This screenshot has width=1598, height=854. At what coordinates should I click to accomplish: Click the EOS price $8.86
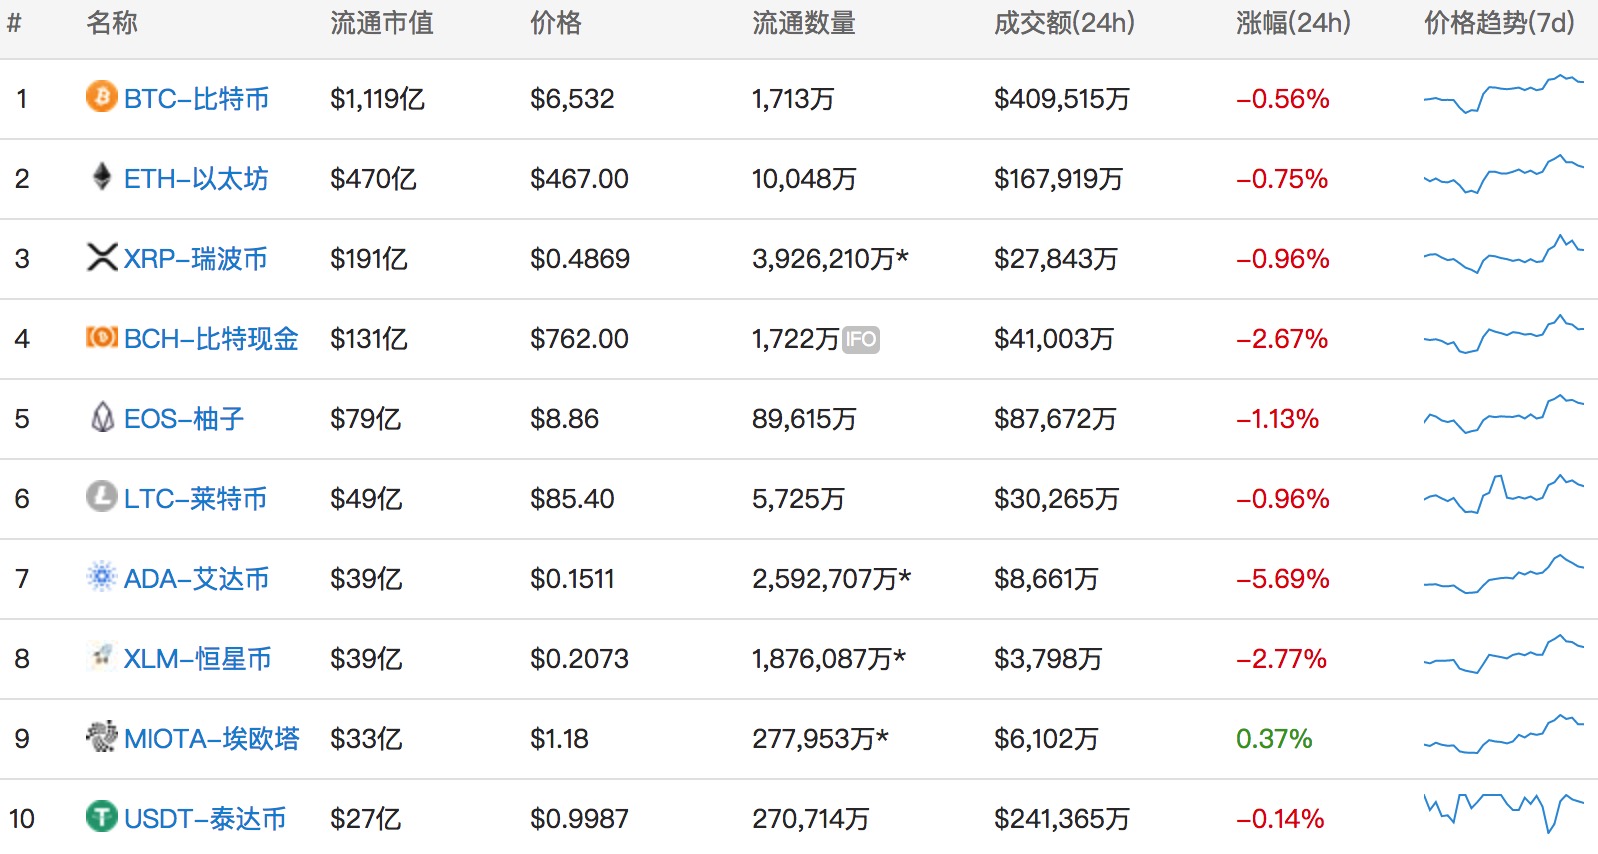point(564,419)
